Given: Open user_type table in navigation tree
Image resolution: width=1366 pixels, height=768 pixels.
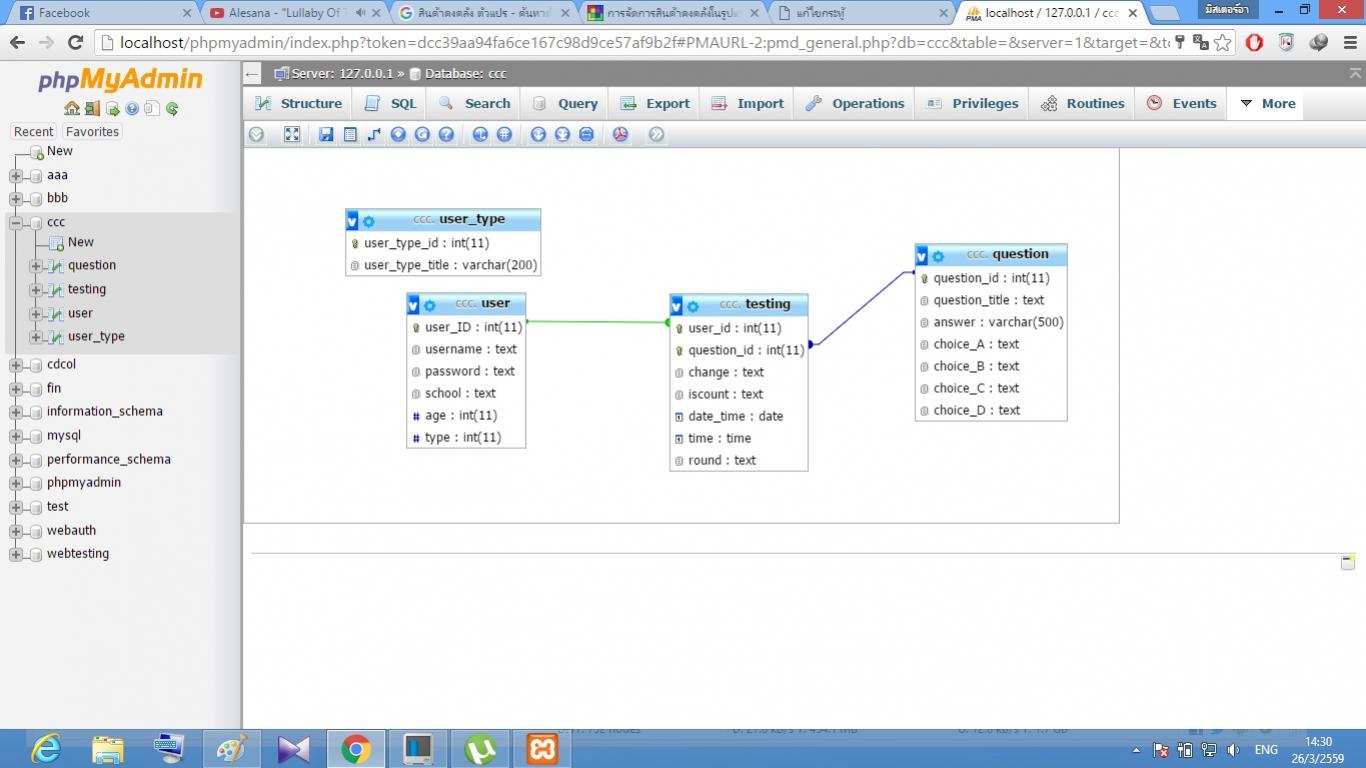Looking at the screenshot, I should tap(96, 337).
